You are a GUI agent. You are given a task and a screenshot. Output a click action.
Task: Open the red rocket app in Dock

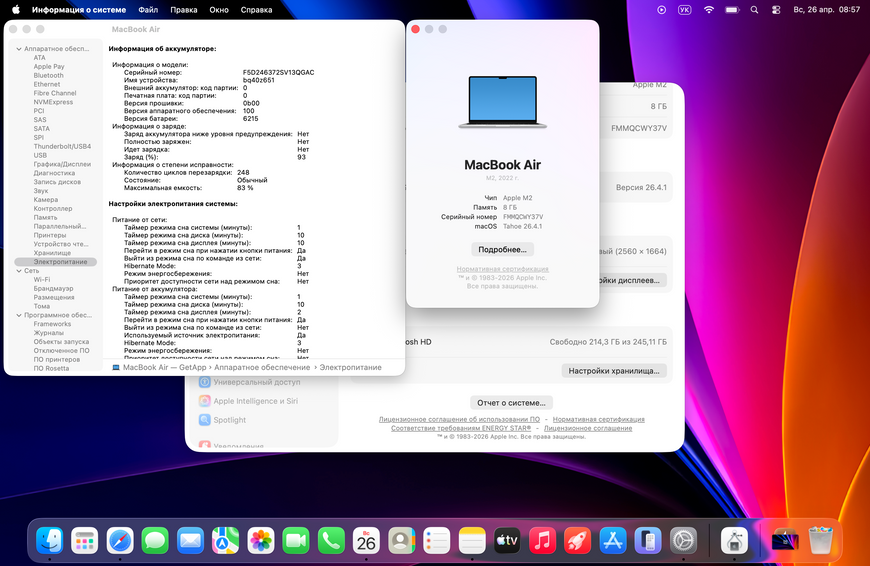click(578, 540)
